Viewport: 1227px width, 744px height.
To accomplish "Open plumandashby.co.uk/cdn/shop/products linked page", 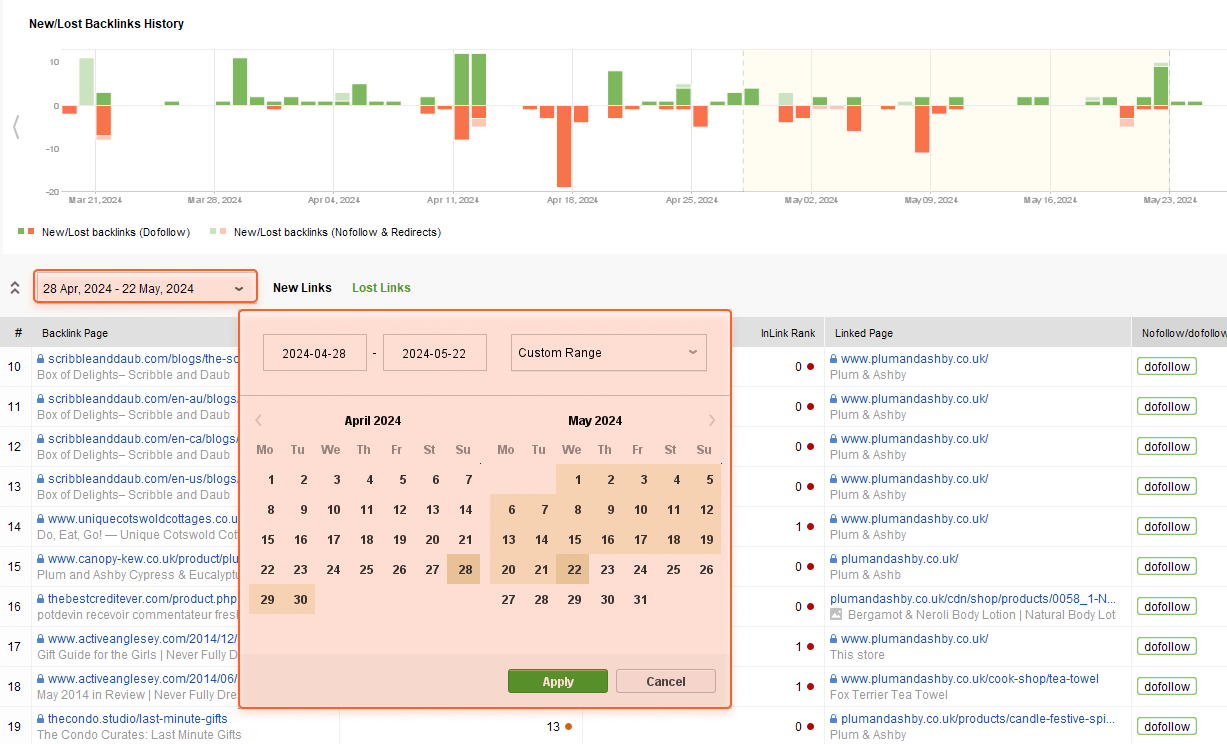I will 973,599.
